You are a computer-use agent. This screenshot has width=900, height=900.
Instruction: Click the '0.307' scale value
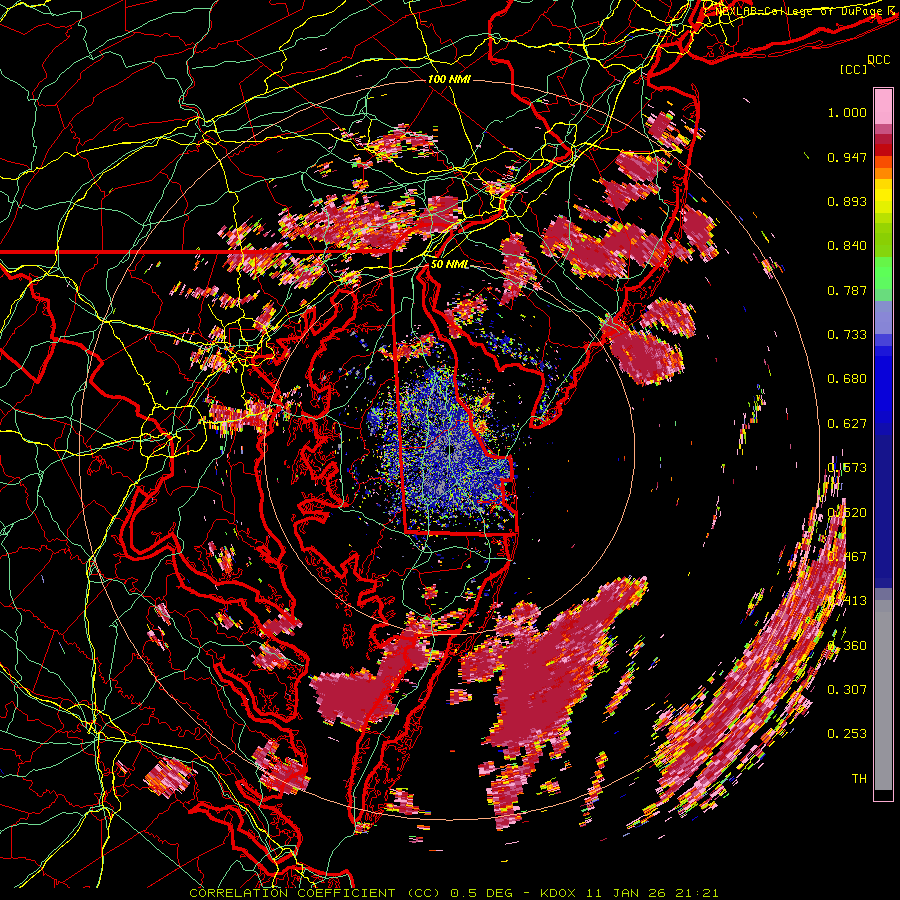[847, 690]
